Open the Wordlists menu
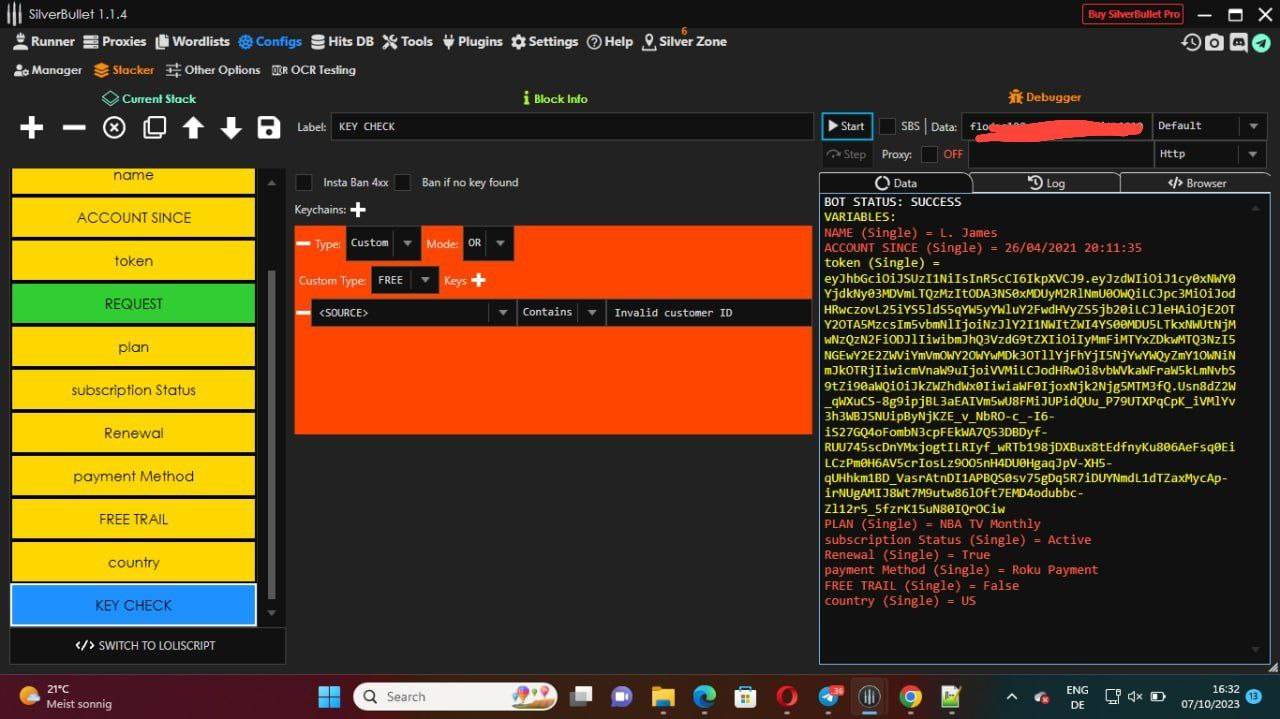The width and height of the screenshot is (1280, 719). click(192, 41)
